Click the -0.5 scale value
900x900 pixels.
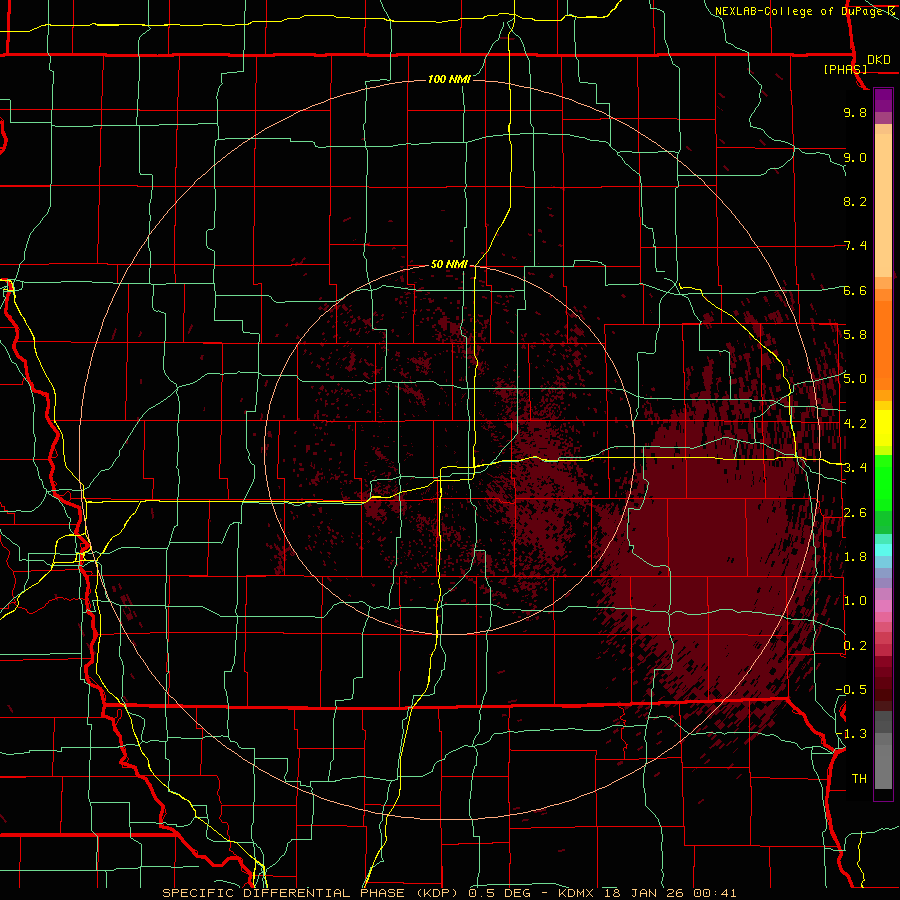[851, 690]
